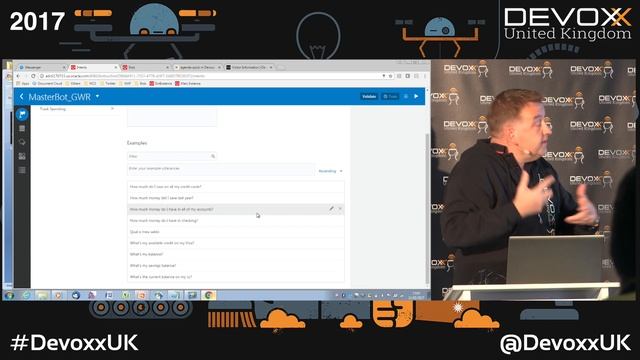Image resolution: width=640 pixels, height=360 pixels.
Task: Delete the highlighted utterance with X icon
Action: [x=340, y=209]
